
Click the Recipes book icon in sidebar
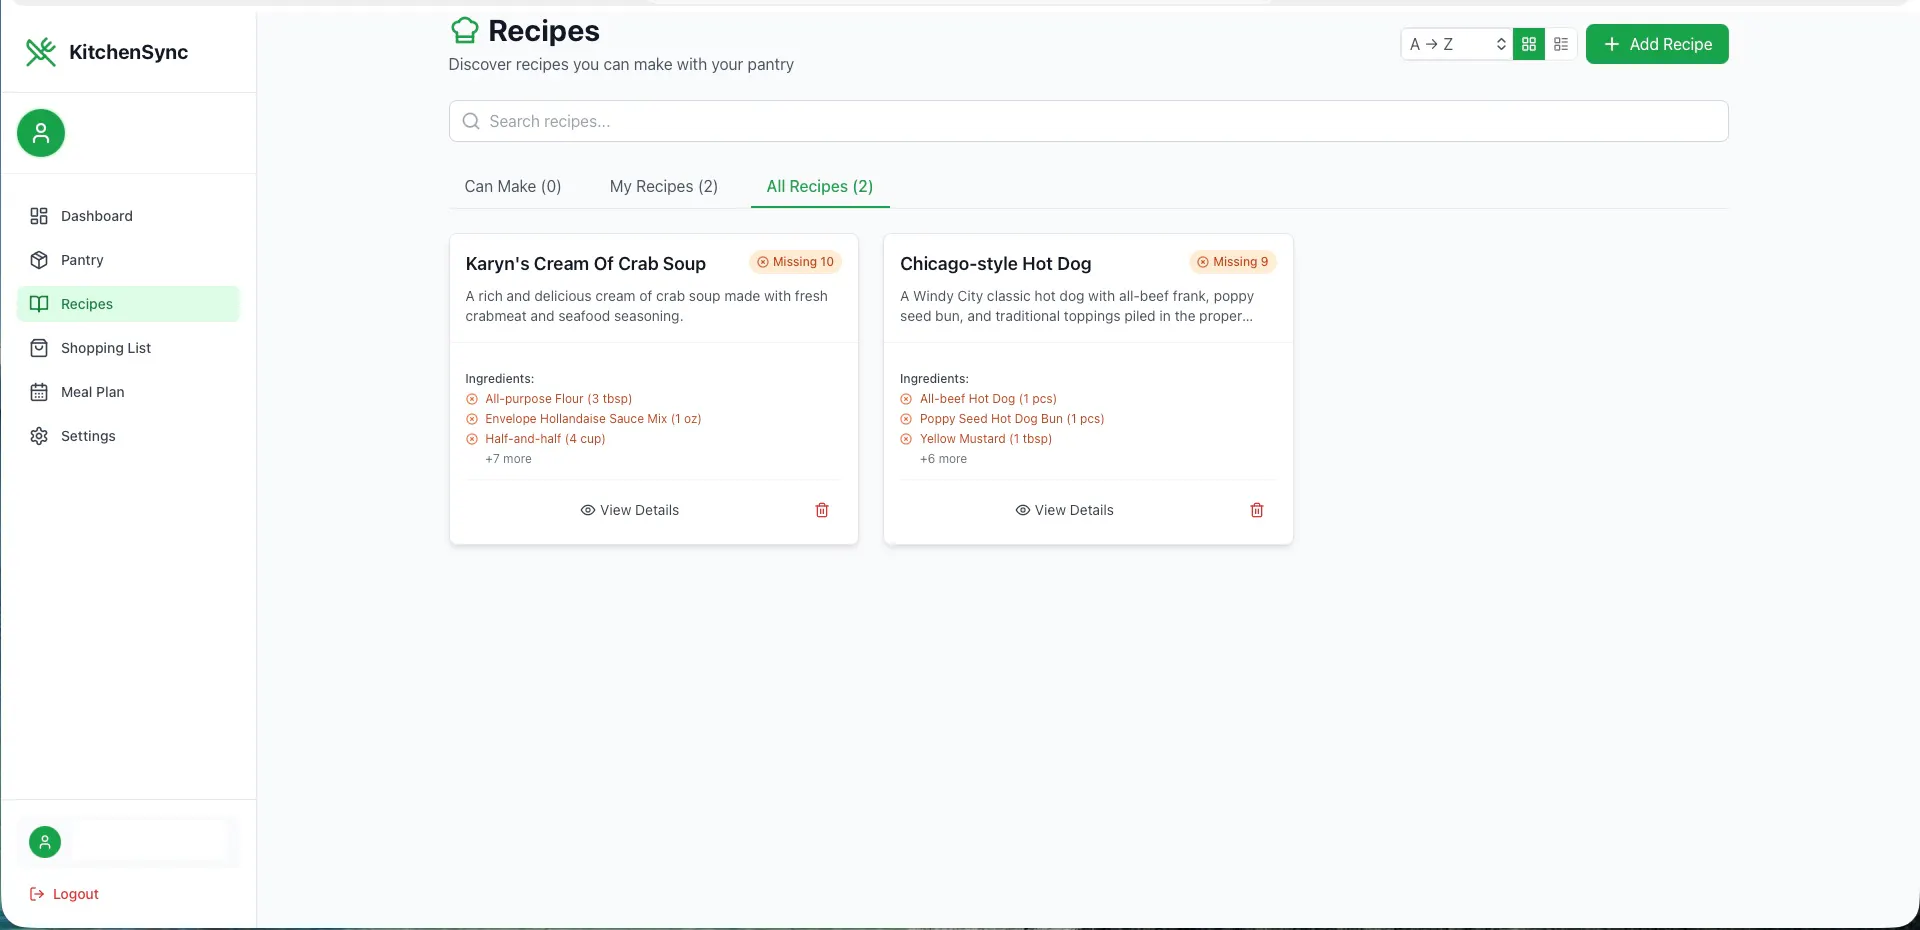click(x=39, y=304)
